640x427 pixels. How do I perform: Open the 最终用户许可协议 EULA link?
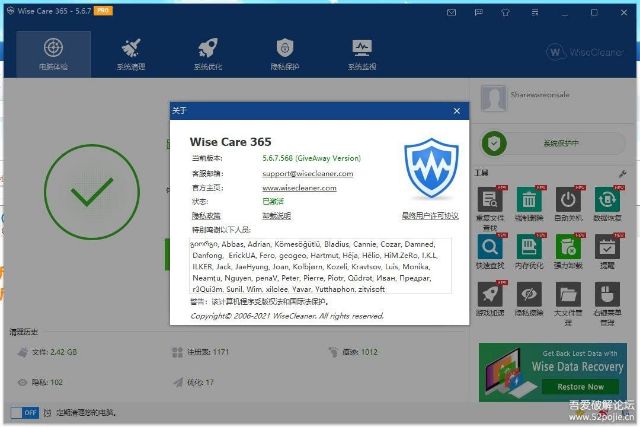(x=430, y=216)
